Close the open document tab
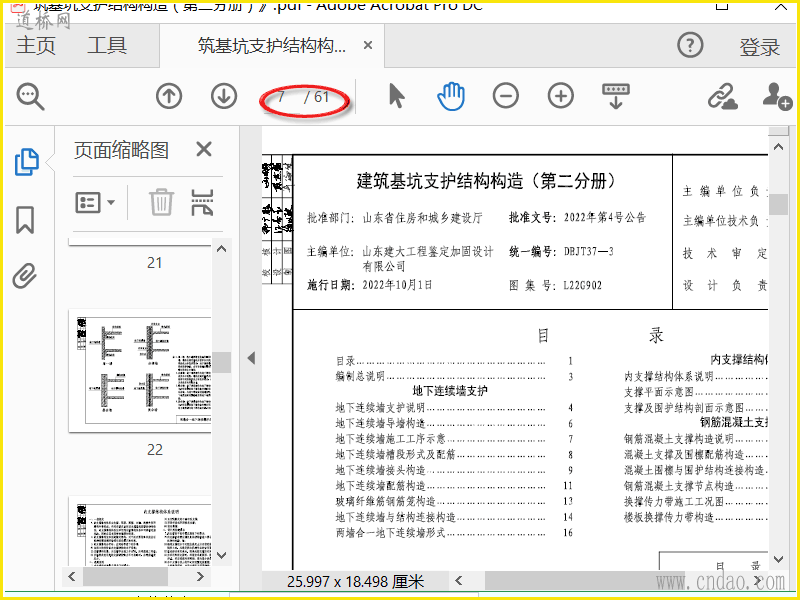This screenshot has height=600, width=800. [368, 45]
